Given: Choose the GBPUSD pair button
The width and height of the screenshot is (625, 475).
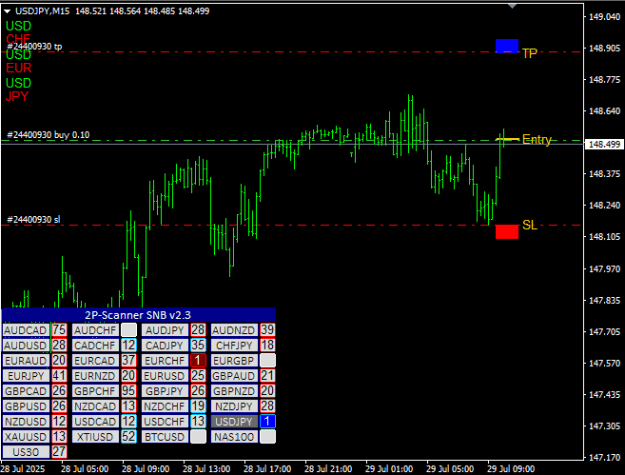Looking at the screenshot, I should coord(26,406).
